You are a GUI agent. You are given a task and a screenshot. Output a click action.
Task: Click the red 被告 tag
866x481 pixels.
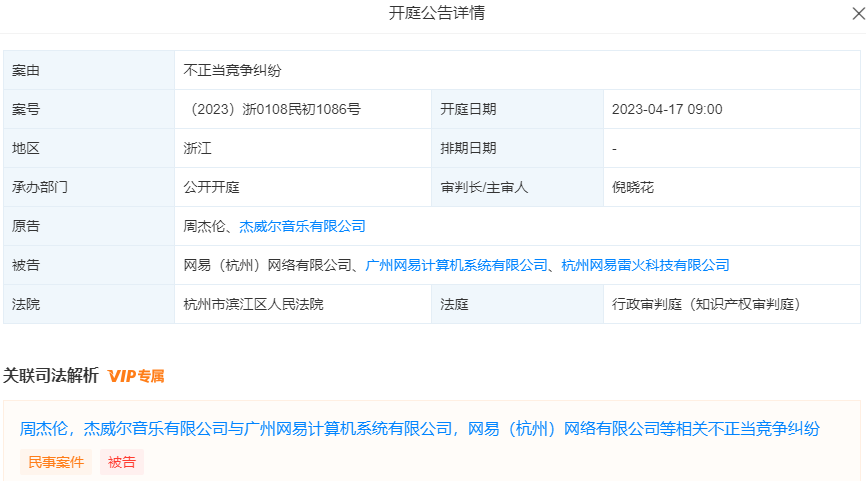click(x=121, y=462)
